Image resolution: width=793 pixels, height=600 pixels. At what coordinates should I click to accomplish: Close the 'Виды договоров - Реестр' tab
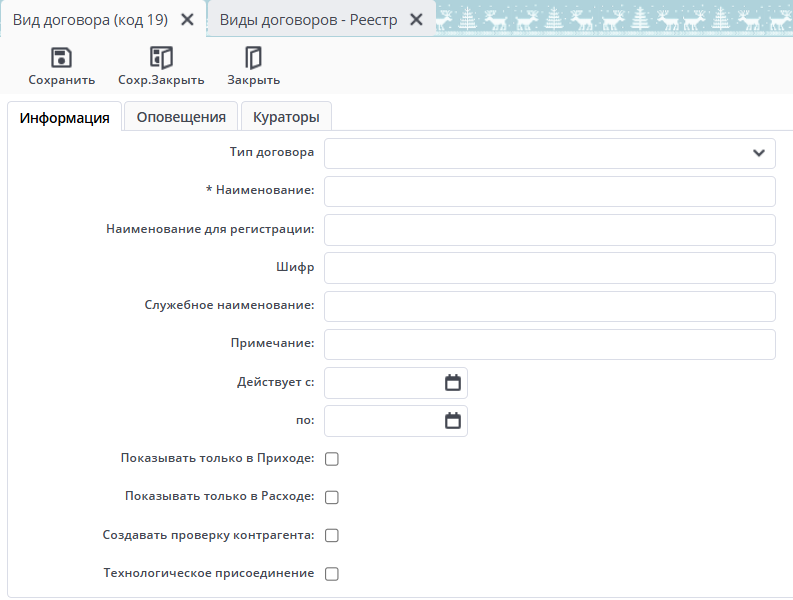416,19
